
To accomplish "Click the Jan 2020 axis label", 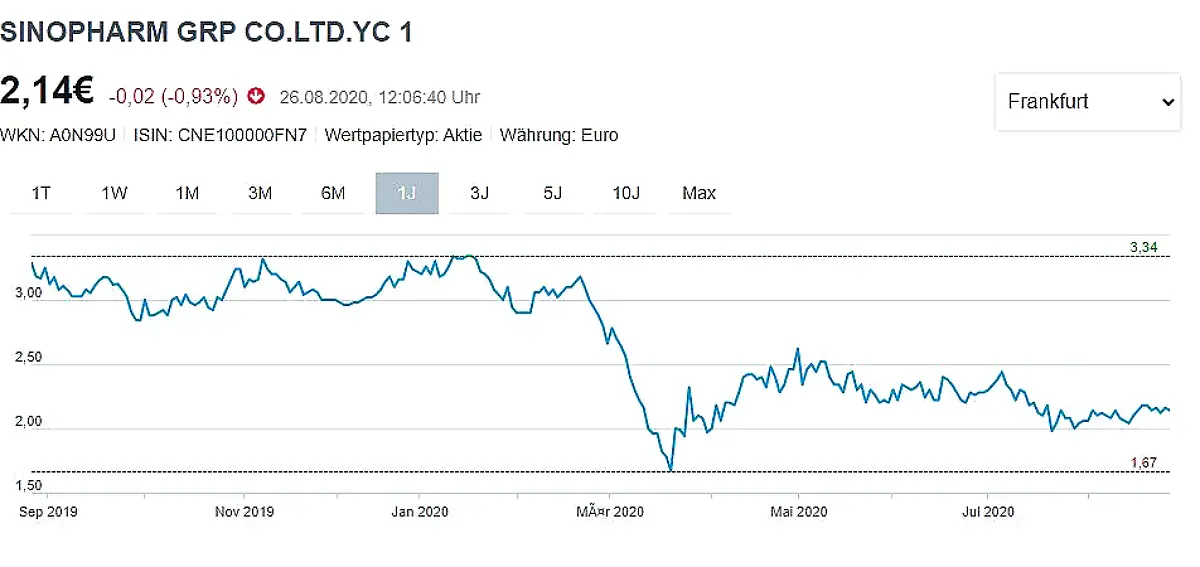I will pos(420,512).
